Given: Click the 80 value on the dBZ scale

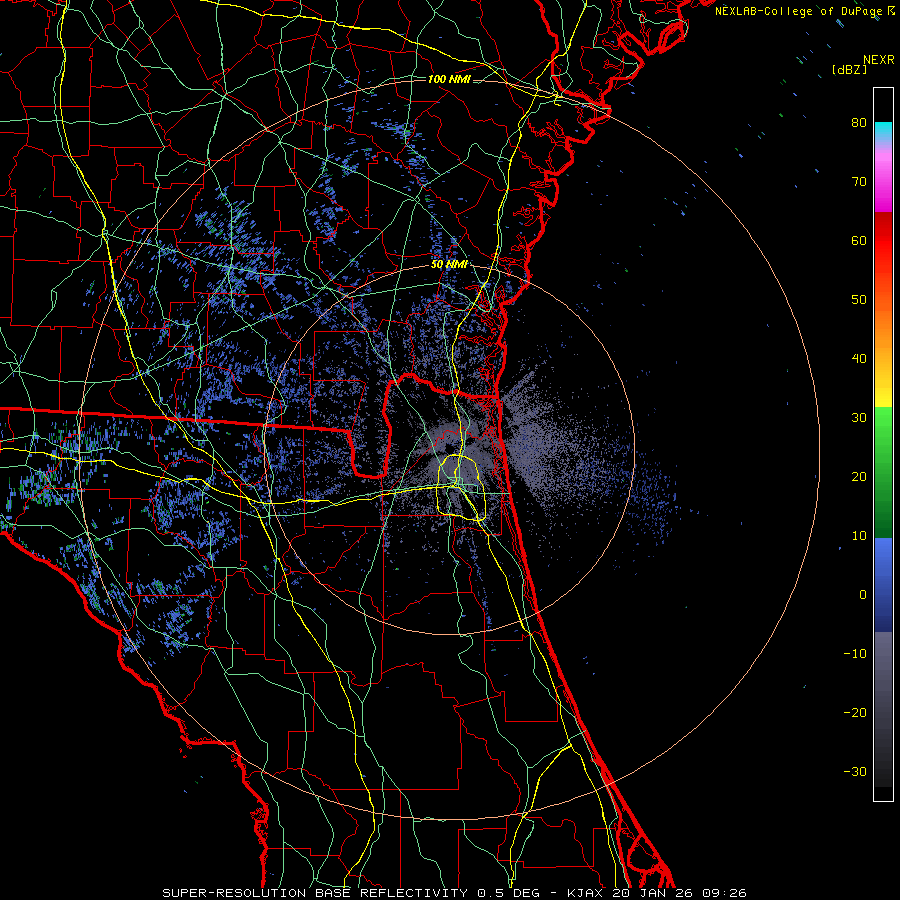Looking at the screenshot, I should click(859, 123).
